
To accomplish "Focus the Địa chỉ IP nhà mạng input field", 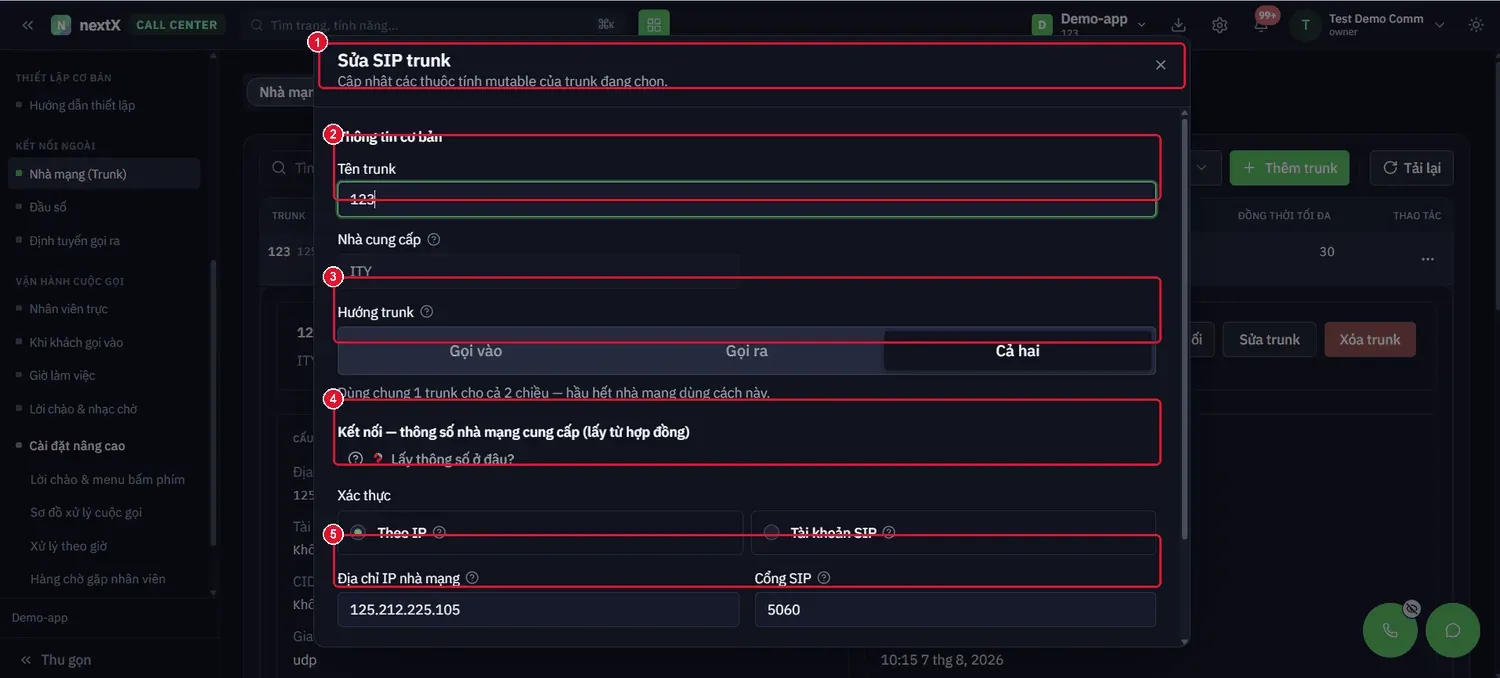I will click(x=538, y=610).
